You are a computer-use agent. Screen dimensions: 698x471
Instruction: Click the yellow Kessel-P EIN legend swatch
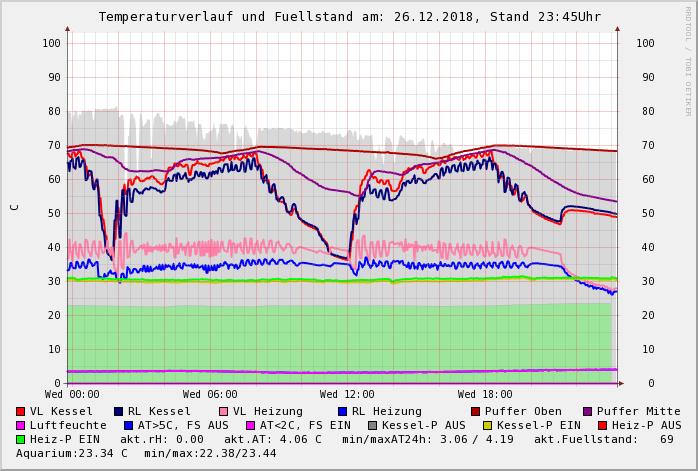490,425
